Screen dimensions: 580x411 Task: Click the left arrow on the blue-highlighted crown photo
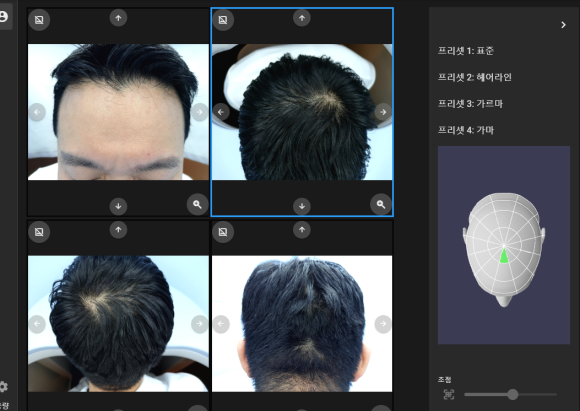[221, 112]
